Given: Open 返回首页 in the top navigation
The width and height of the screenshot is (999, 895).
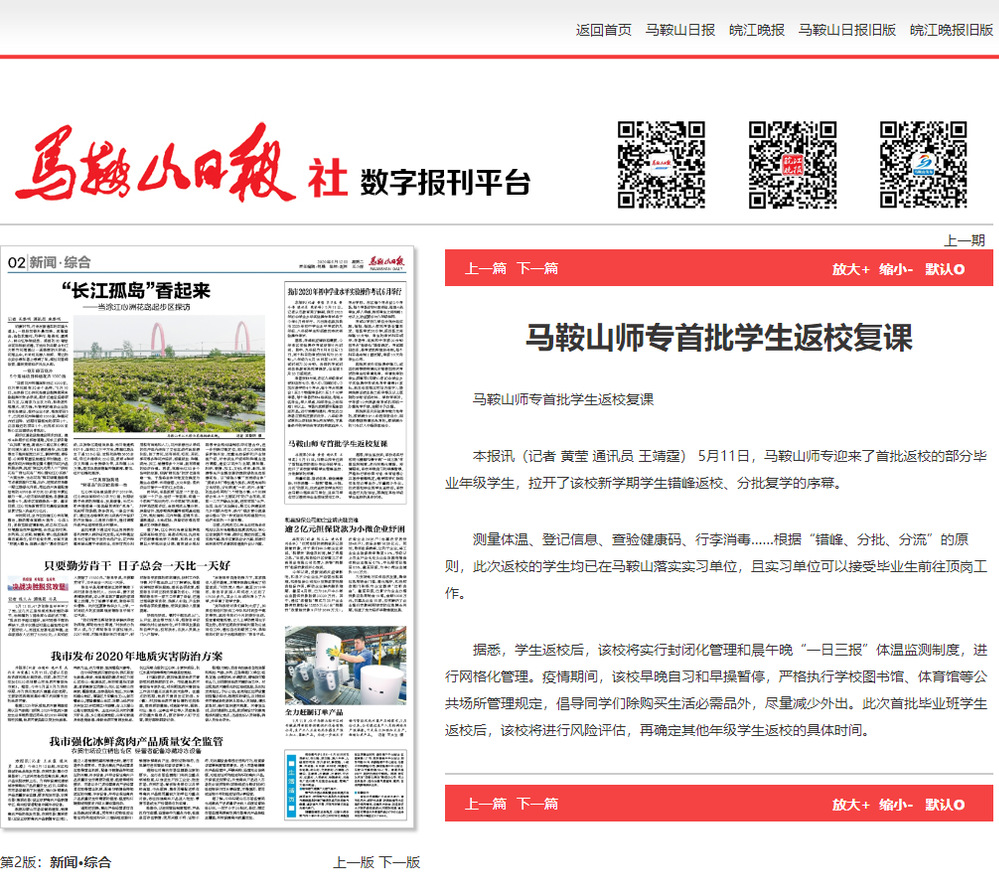Looking at the screenshot, I should (x=603, y=30).
